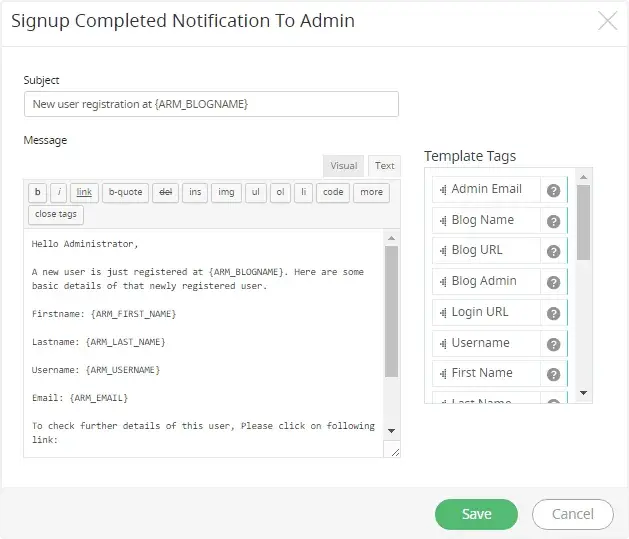Screen dimensions: 629x539
Task: Click the close tags button
Action: pos(55,214)
